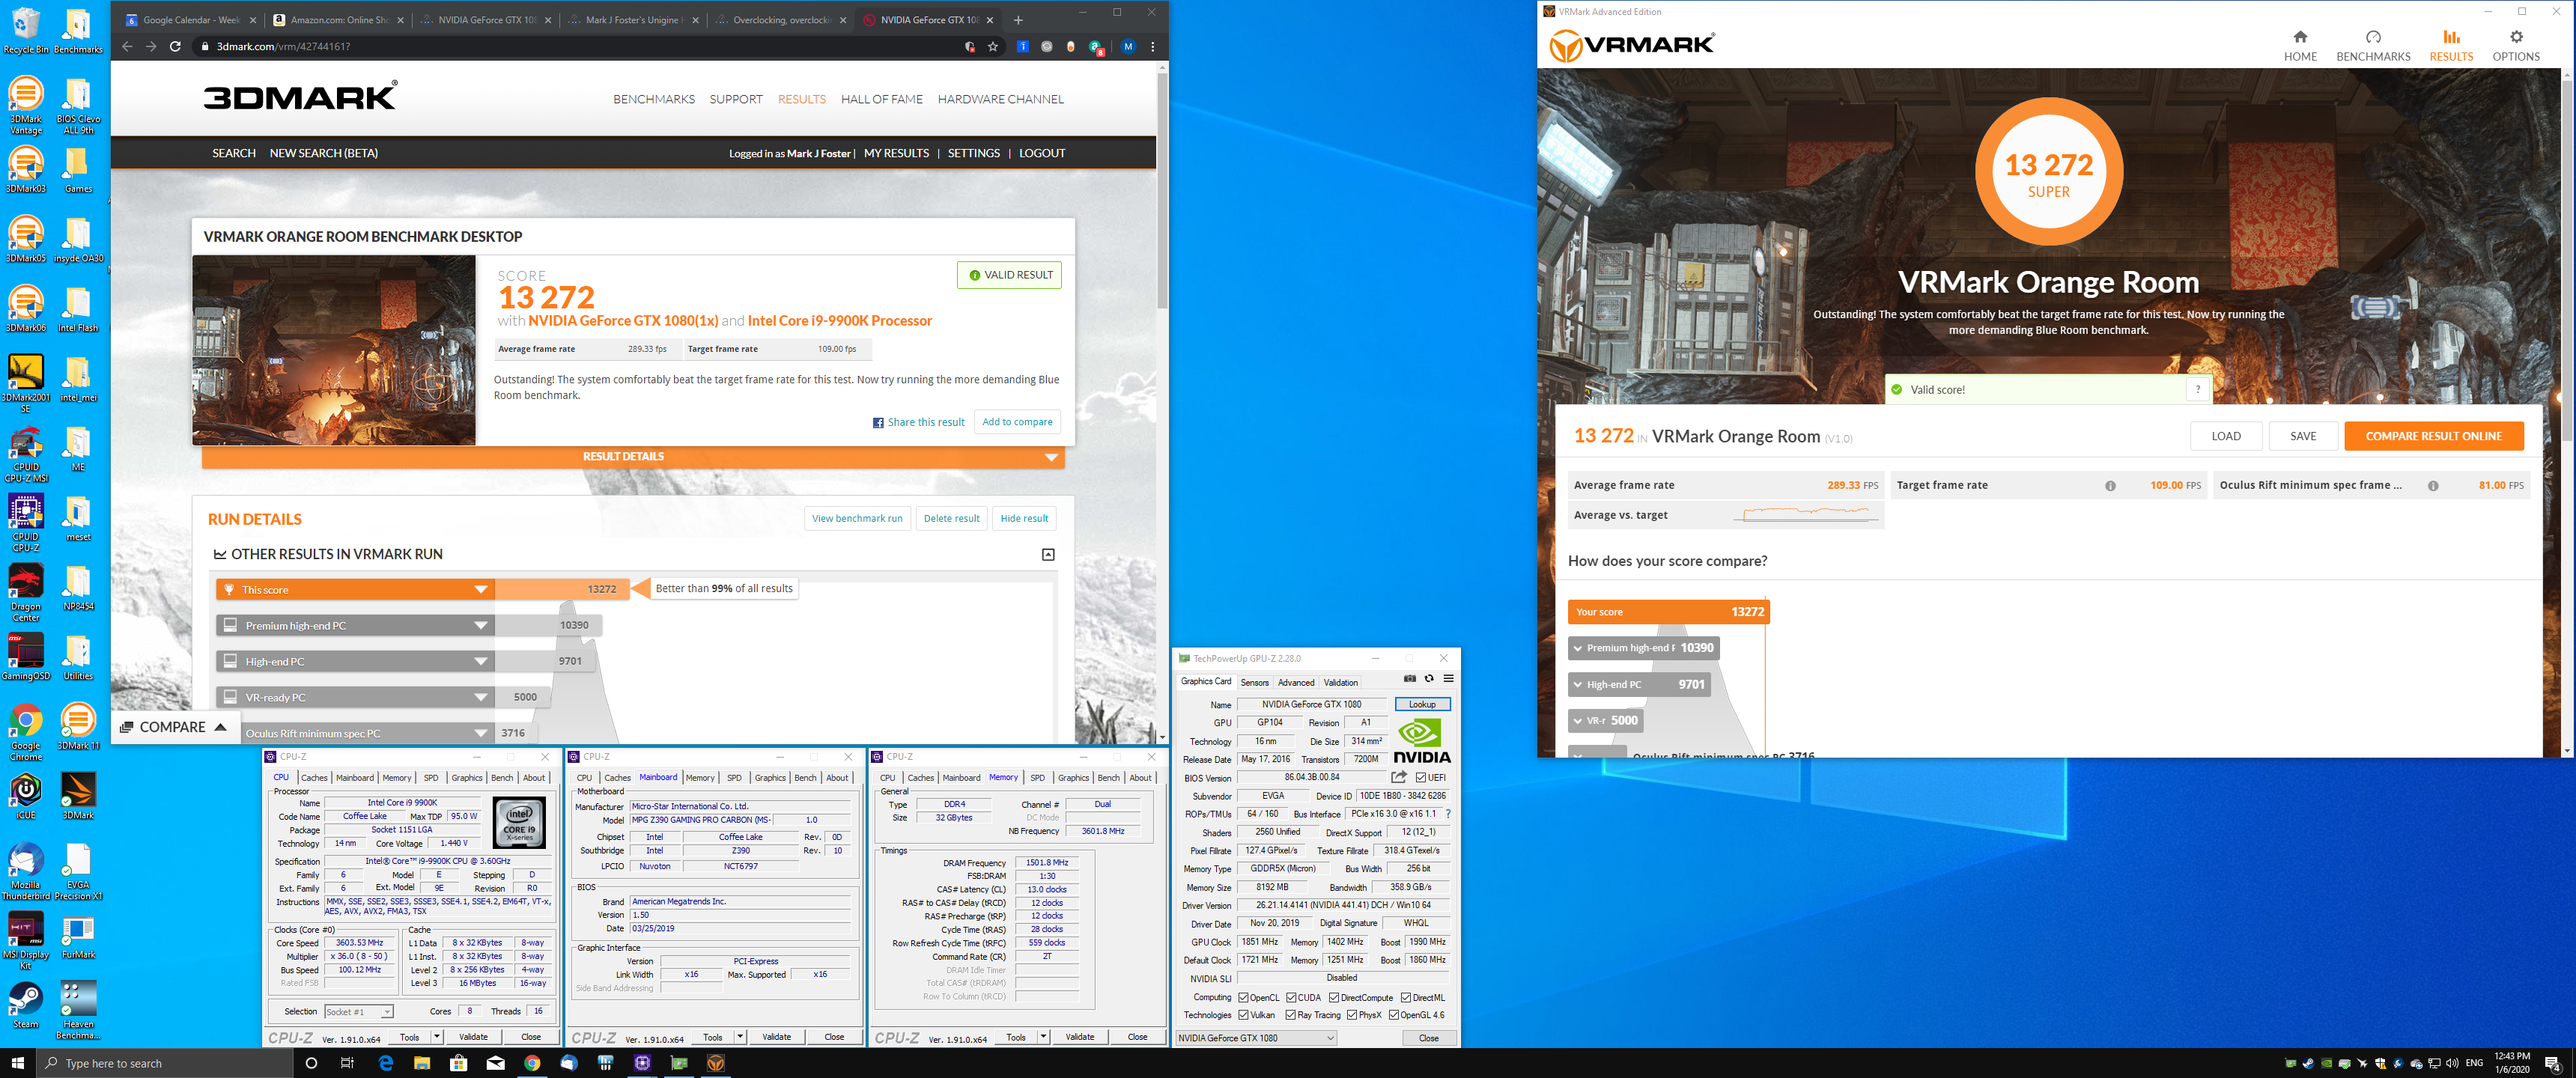Click View benchmark run button
The width and height of the screenshot is (2576, 1078).
857,518
